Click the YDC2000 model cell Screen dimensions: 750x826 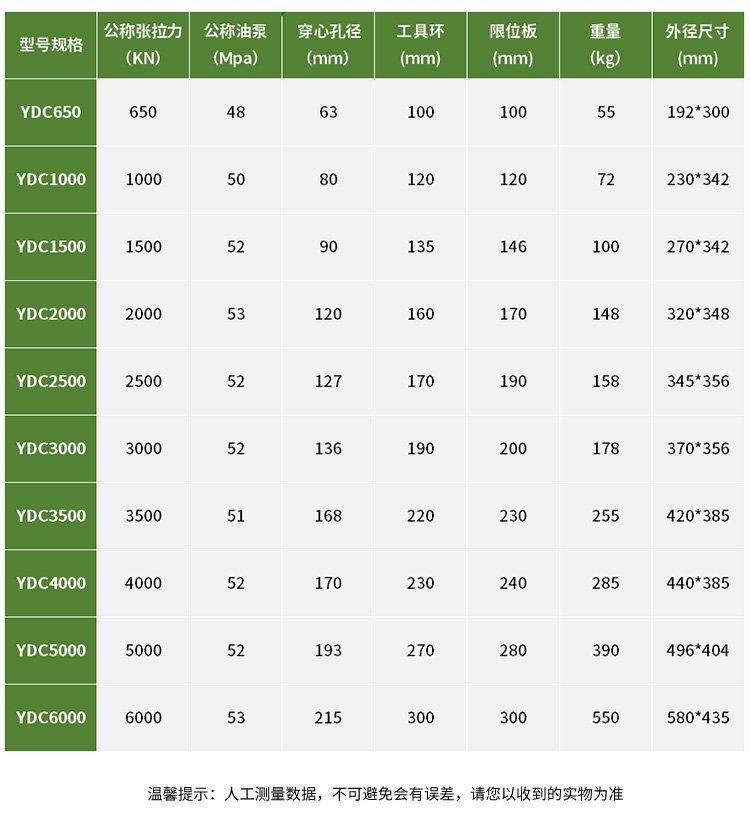point(51,314)
